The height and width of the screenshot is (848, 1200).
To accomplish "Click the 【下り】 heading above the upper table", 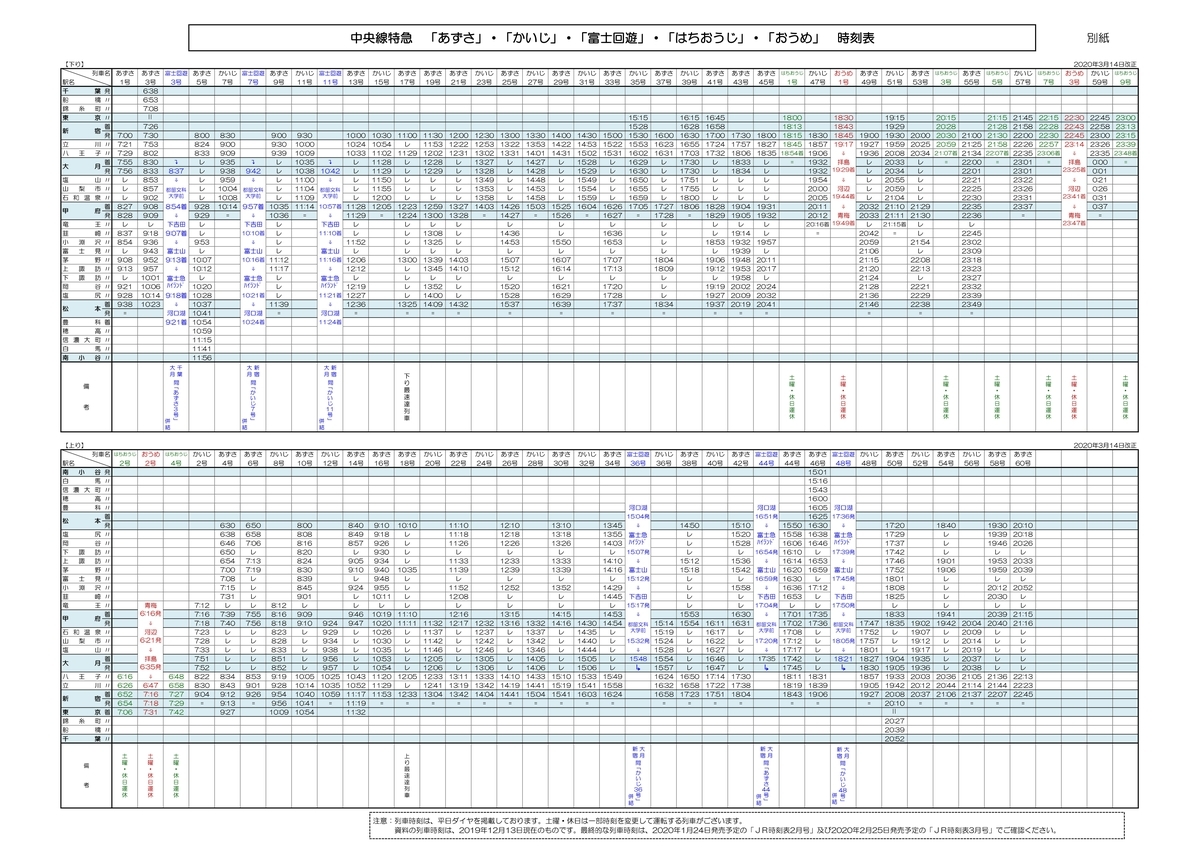I will (x=76, y=63).
